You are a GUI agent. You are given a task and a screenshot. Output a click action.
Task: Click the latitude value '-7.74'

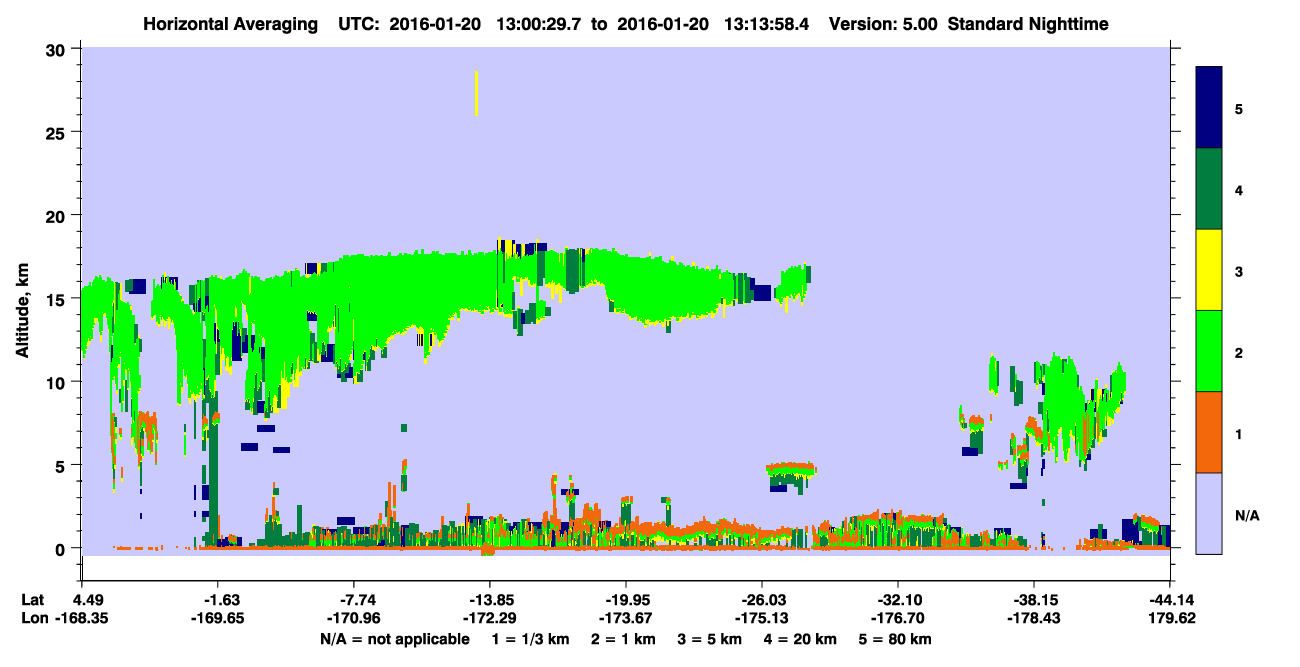355,600
